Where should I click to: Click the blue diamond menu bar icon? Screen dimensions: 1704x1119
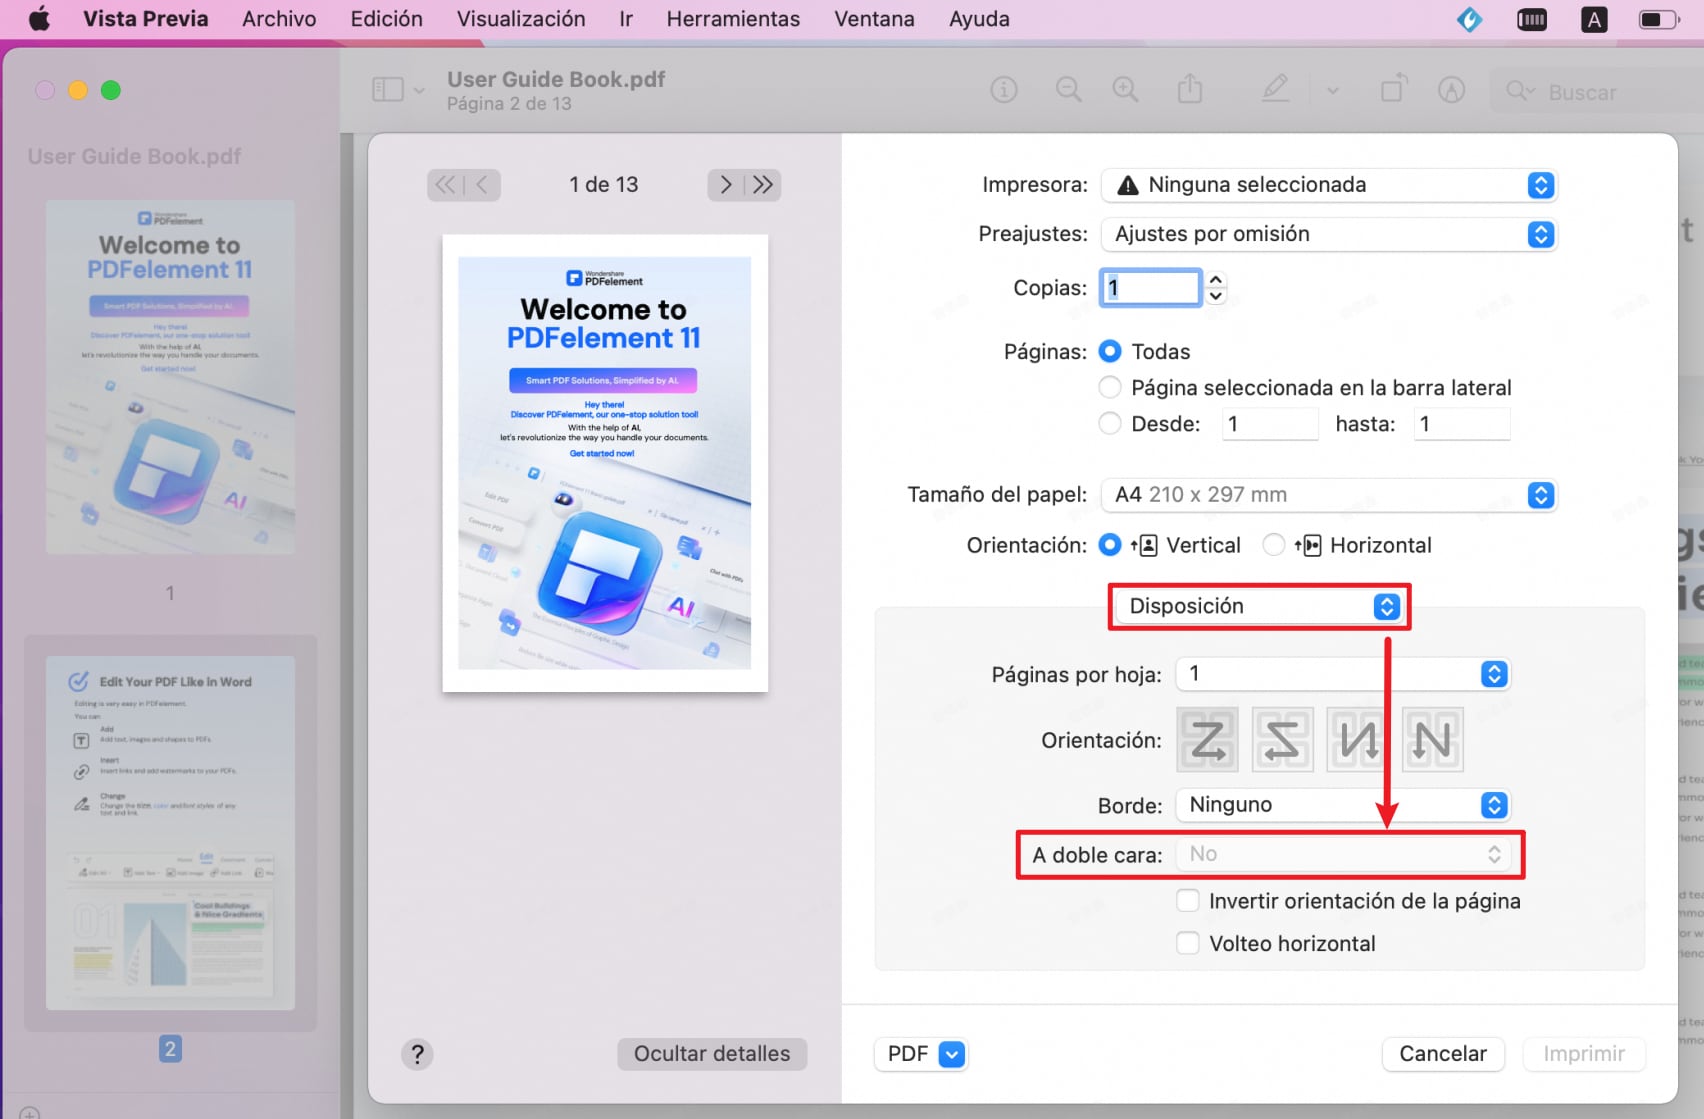coord(1469,19)
